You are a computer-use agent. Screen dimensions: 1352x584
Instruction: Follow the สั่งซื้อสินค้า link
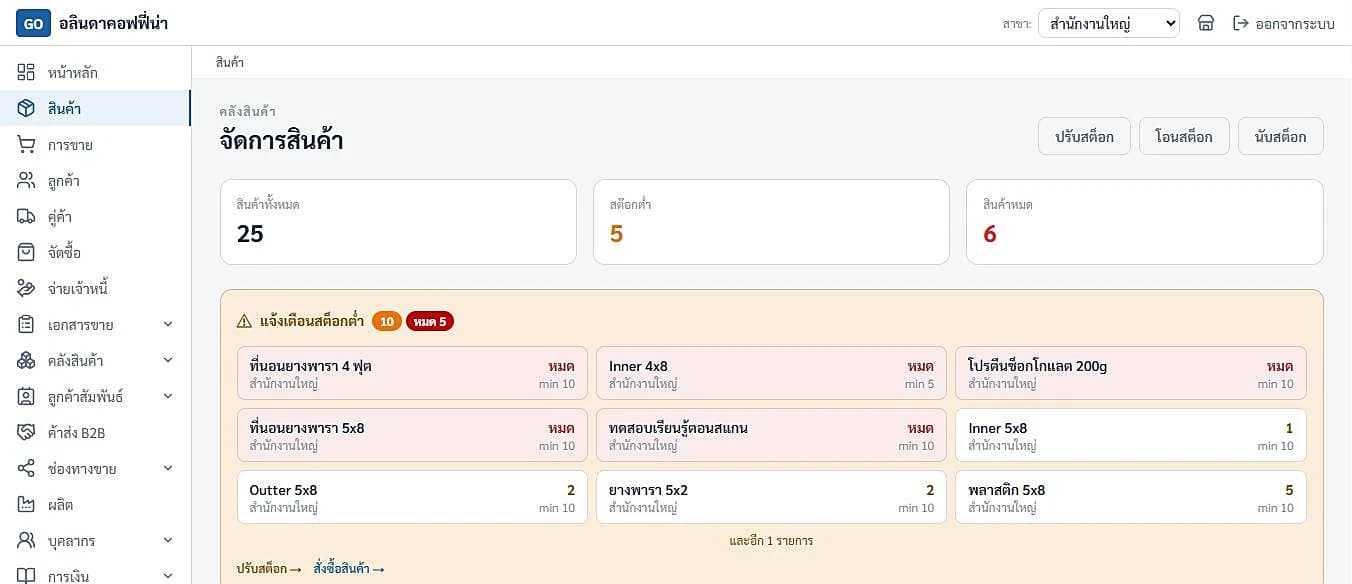(x=349, y=569)
